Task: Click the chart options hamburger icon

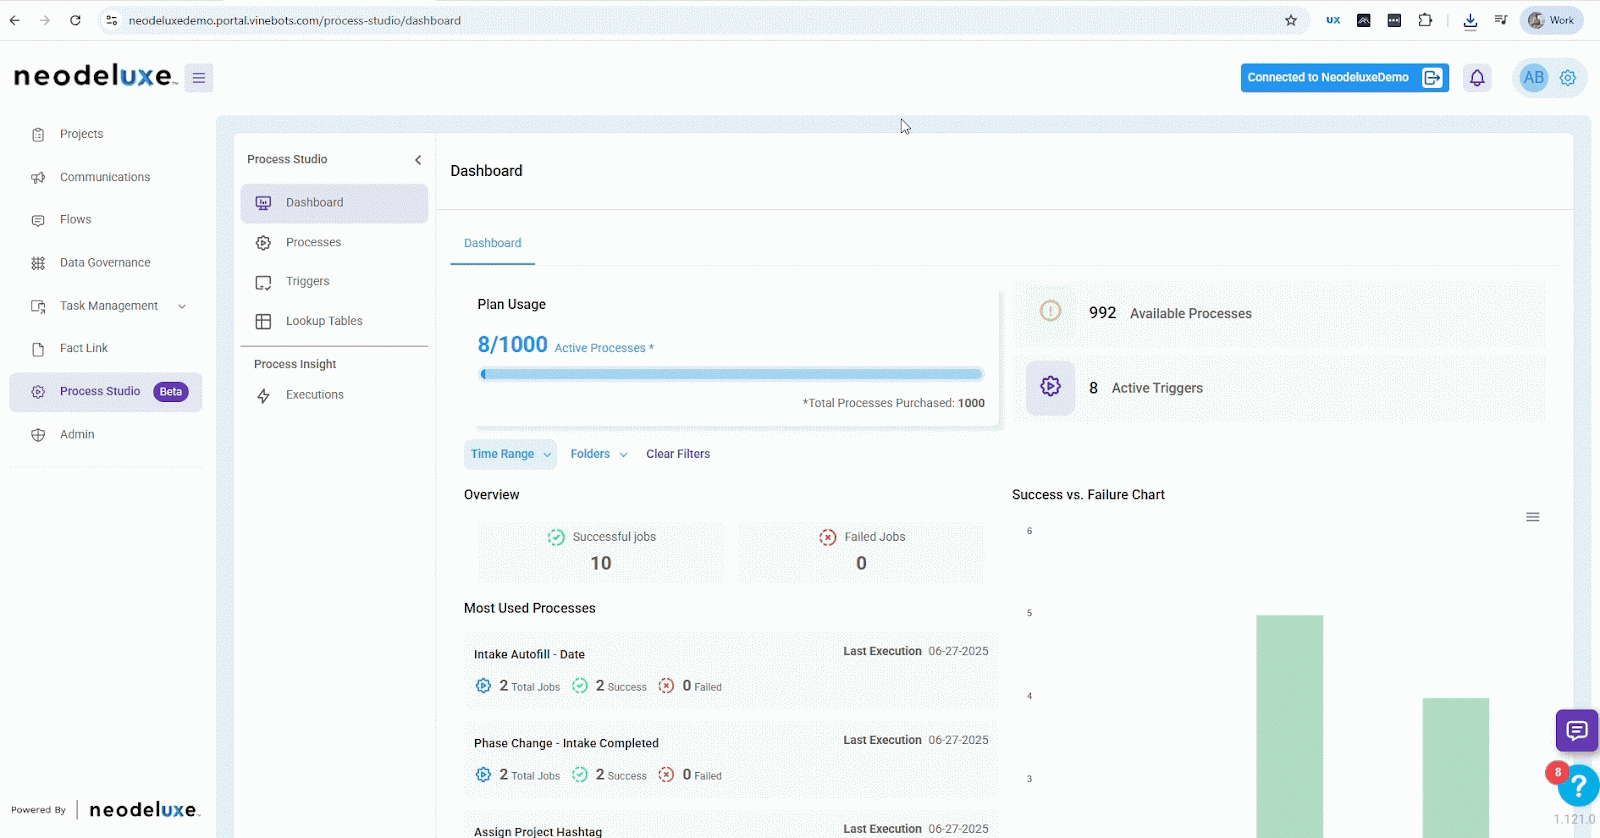Action: pyautogui.click(x=1532, y=517)
